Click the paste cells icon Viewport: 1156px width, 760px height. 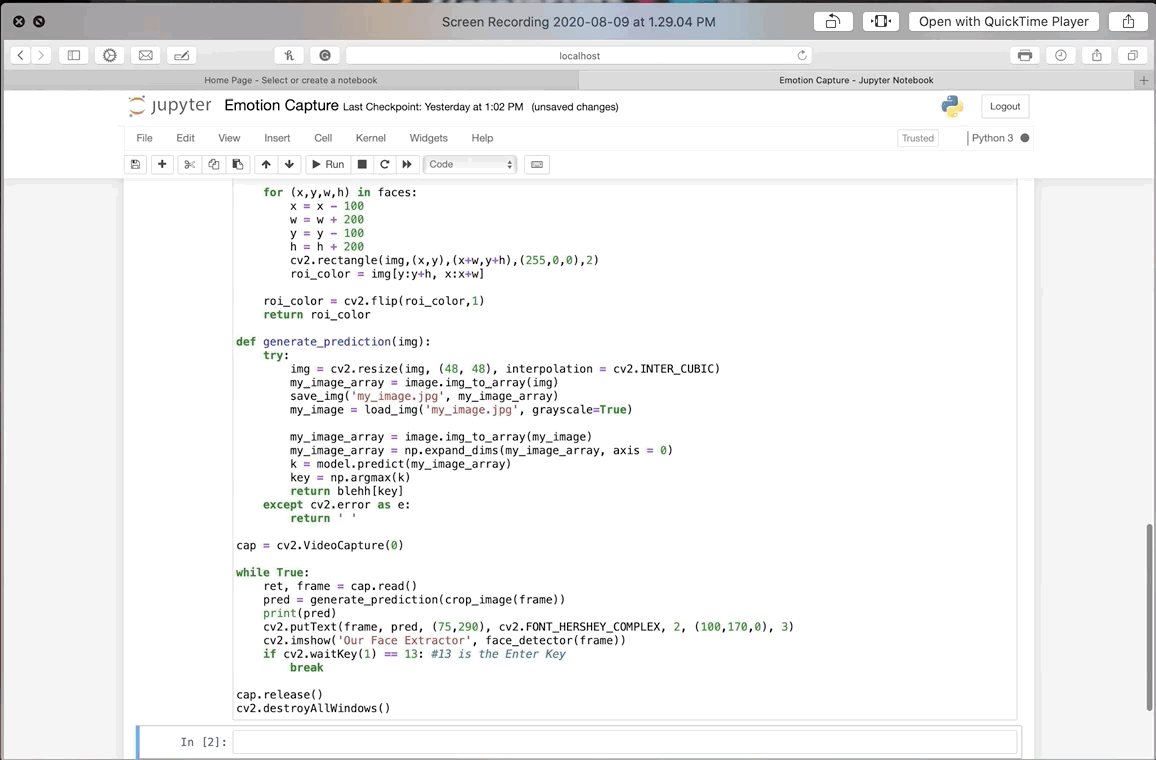(x=237, y=164)
